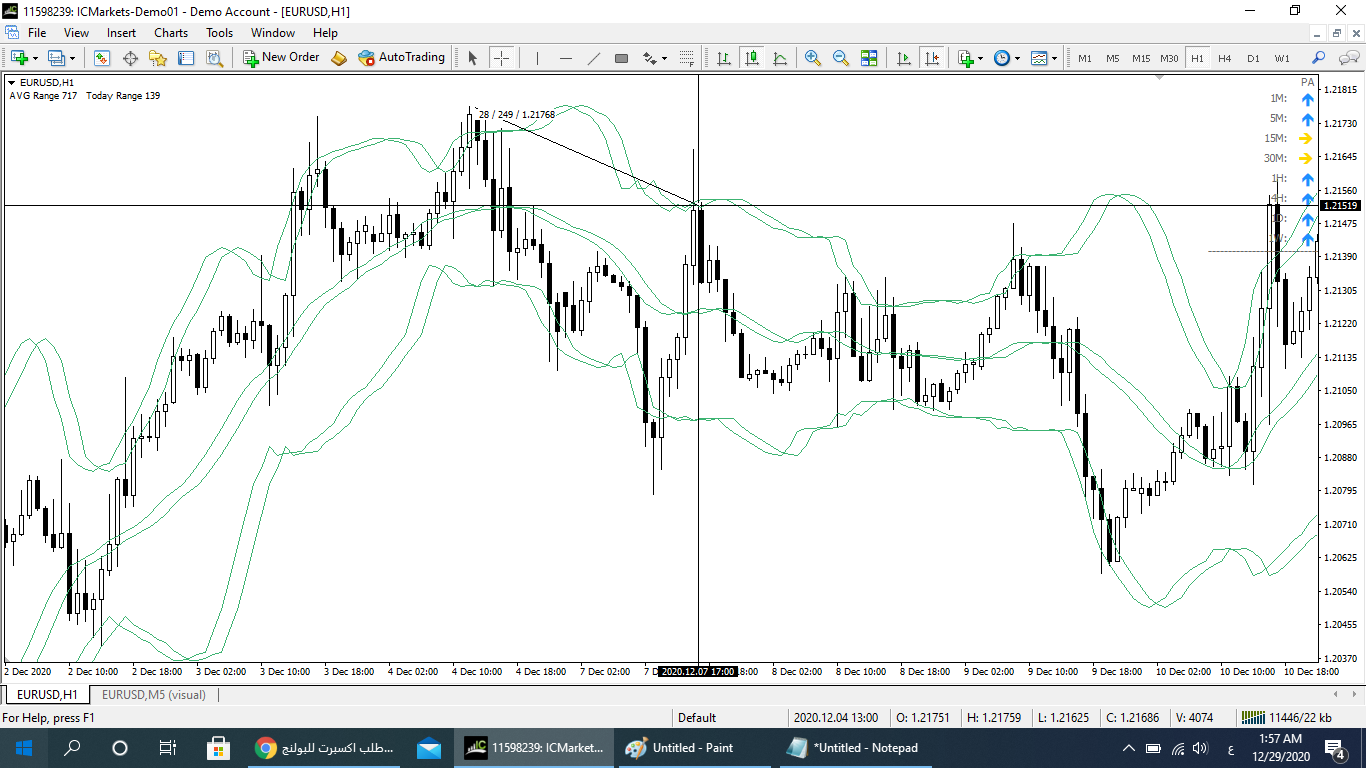Select the draw trendline tool
This screenshot has width=1366, height=768.
(x=593, y=58)
